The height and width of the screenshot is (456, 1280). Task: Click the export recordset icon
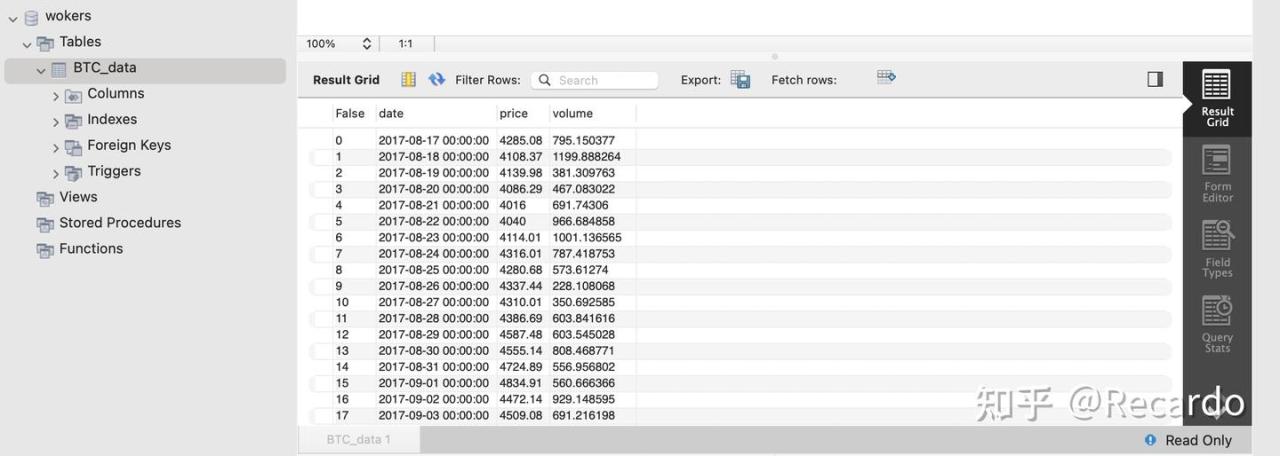(740, 80)
